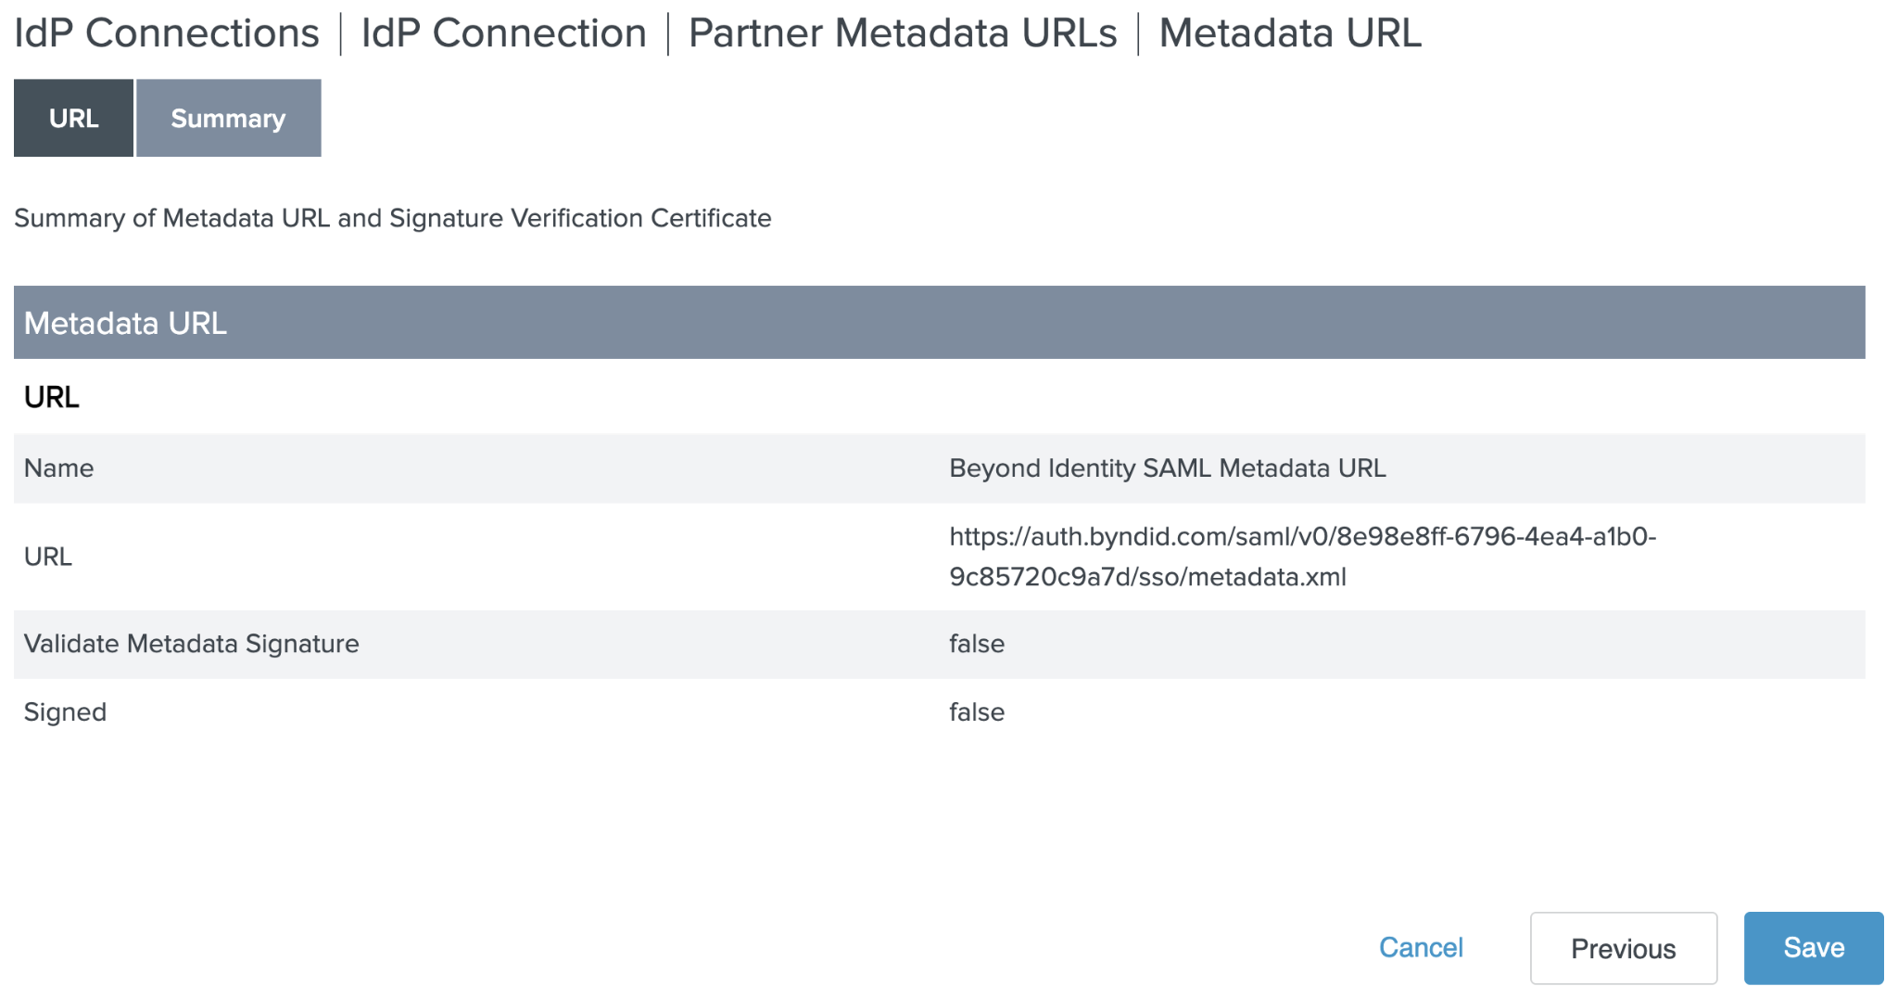Switch to the URL tab
The width and height of the screenshot is (1895, 996).
click(73, 118)
